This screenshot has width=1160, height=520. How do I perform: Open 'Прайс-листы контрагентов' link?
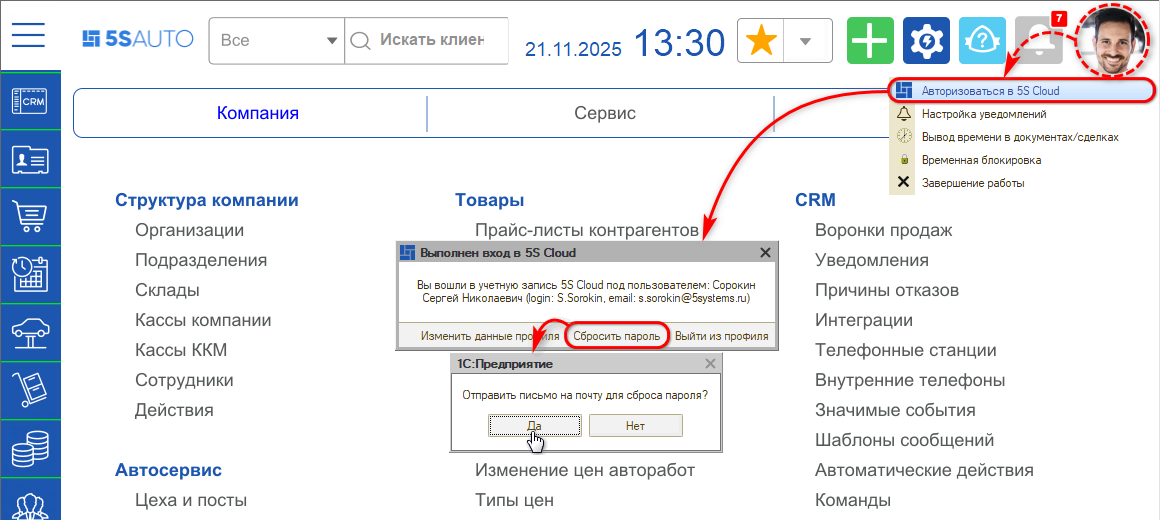[x=587, y=230]
